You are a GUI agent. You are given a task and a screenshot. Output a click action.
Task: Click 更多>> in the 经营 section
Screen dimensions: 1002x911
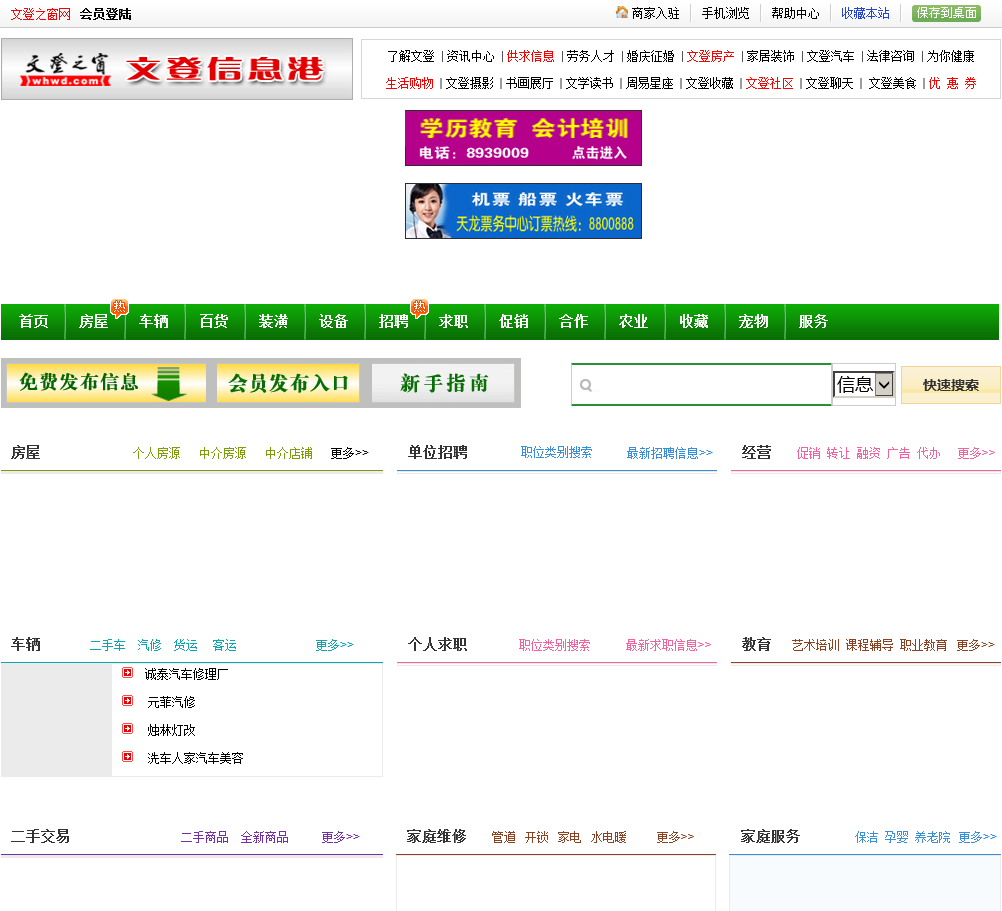click(x=976, y=453)
